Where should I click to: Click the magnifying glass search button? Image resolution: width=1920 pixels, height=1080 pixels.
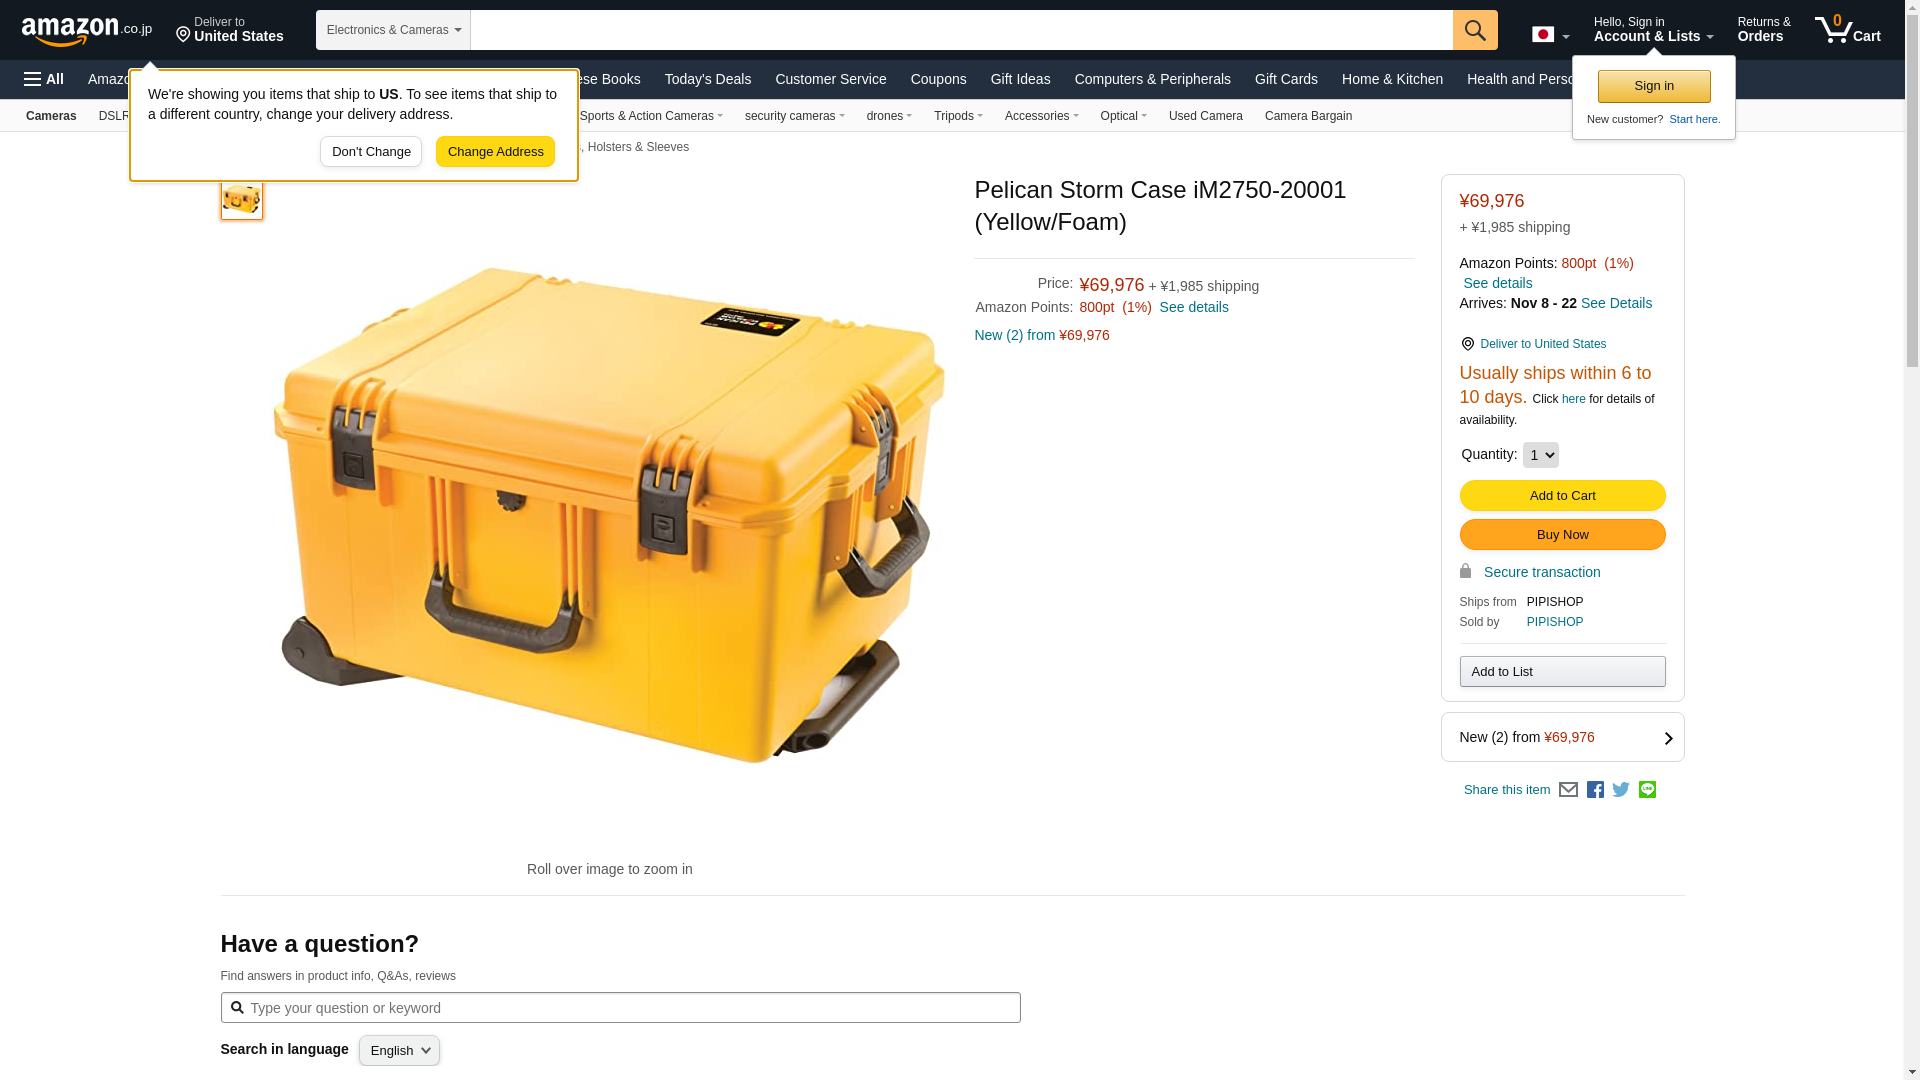tap(1475, 30)
